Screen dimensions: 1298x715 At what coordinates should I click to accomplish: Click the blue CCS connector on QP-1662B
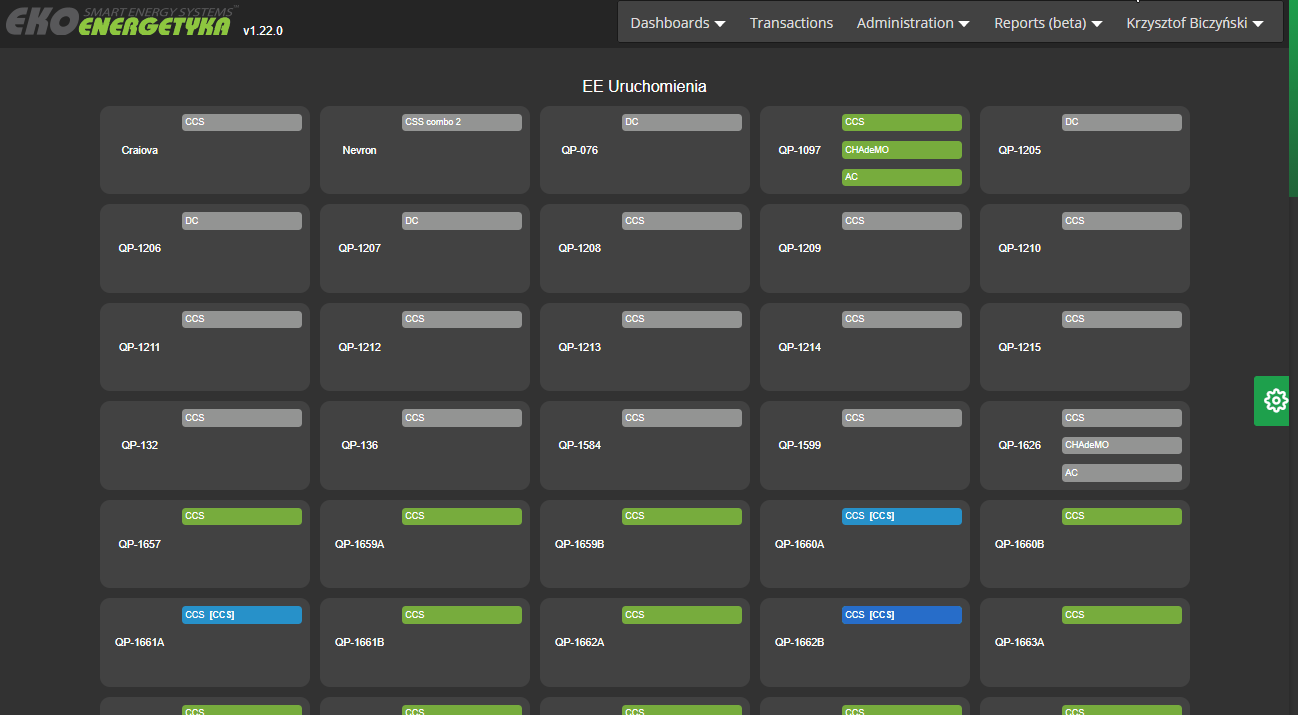[901, 615]
